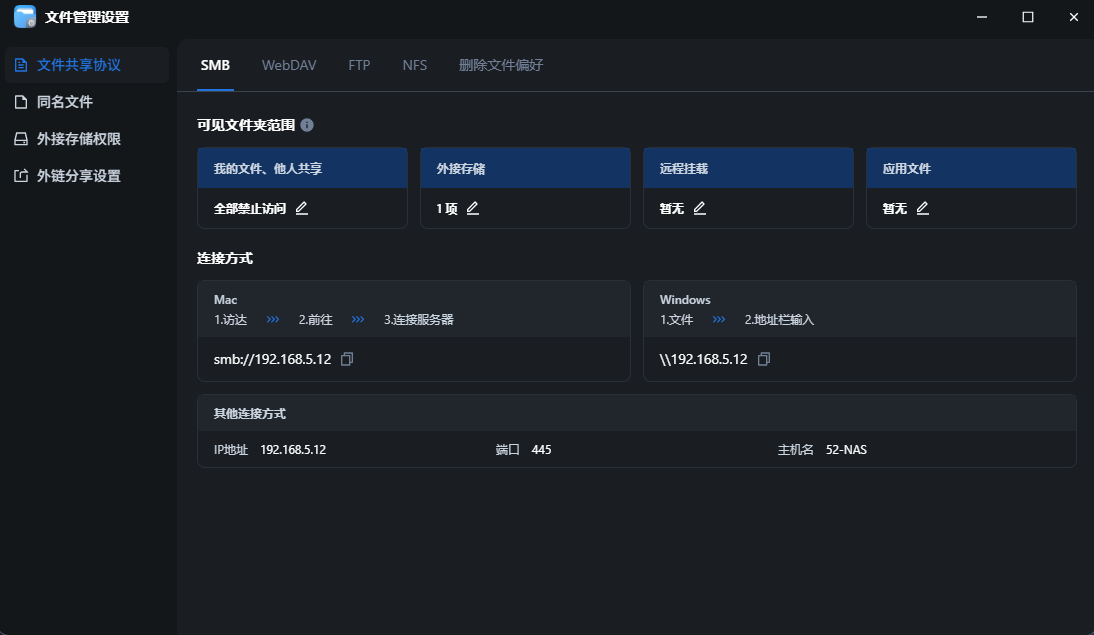Copy the Mac smb://192.168.5.12 address
This screenshot has width=1094, height=635.
(347, 359)
